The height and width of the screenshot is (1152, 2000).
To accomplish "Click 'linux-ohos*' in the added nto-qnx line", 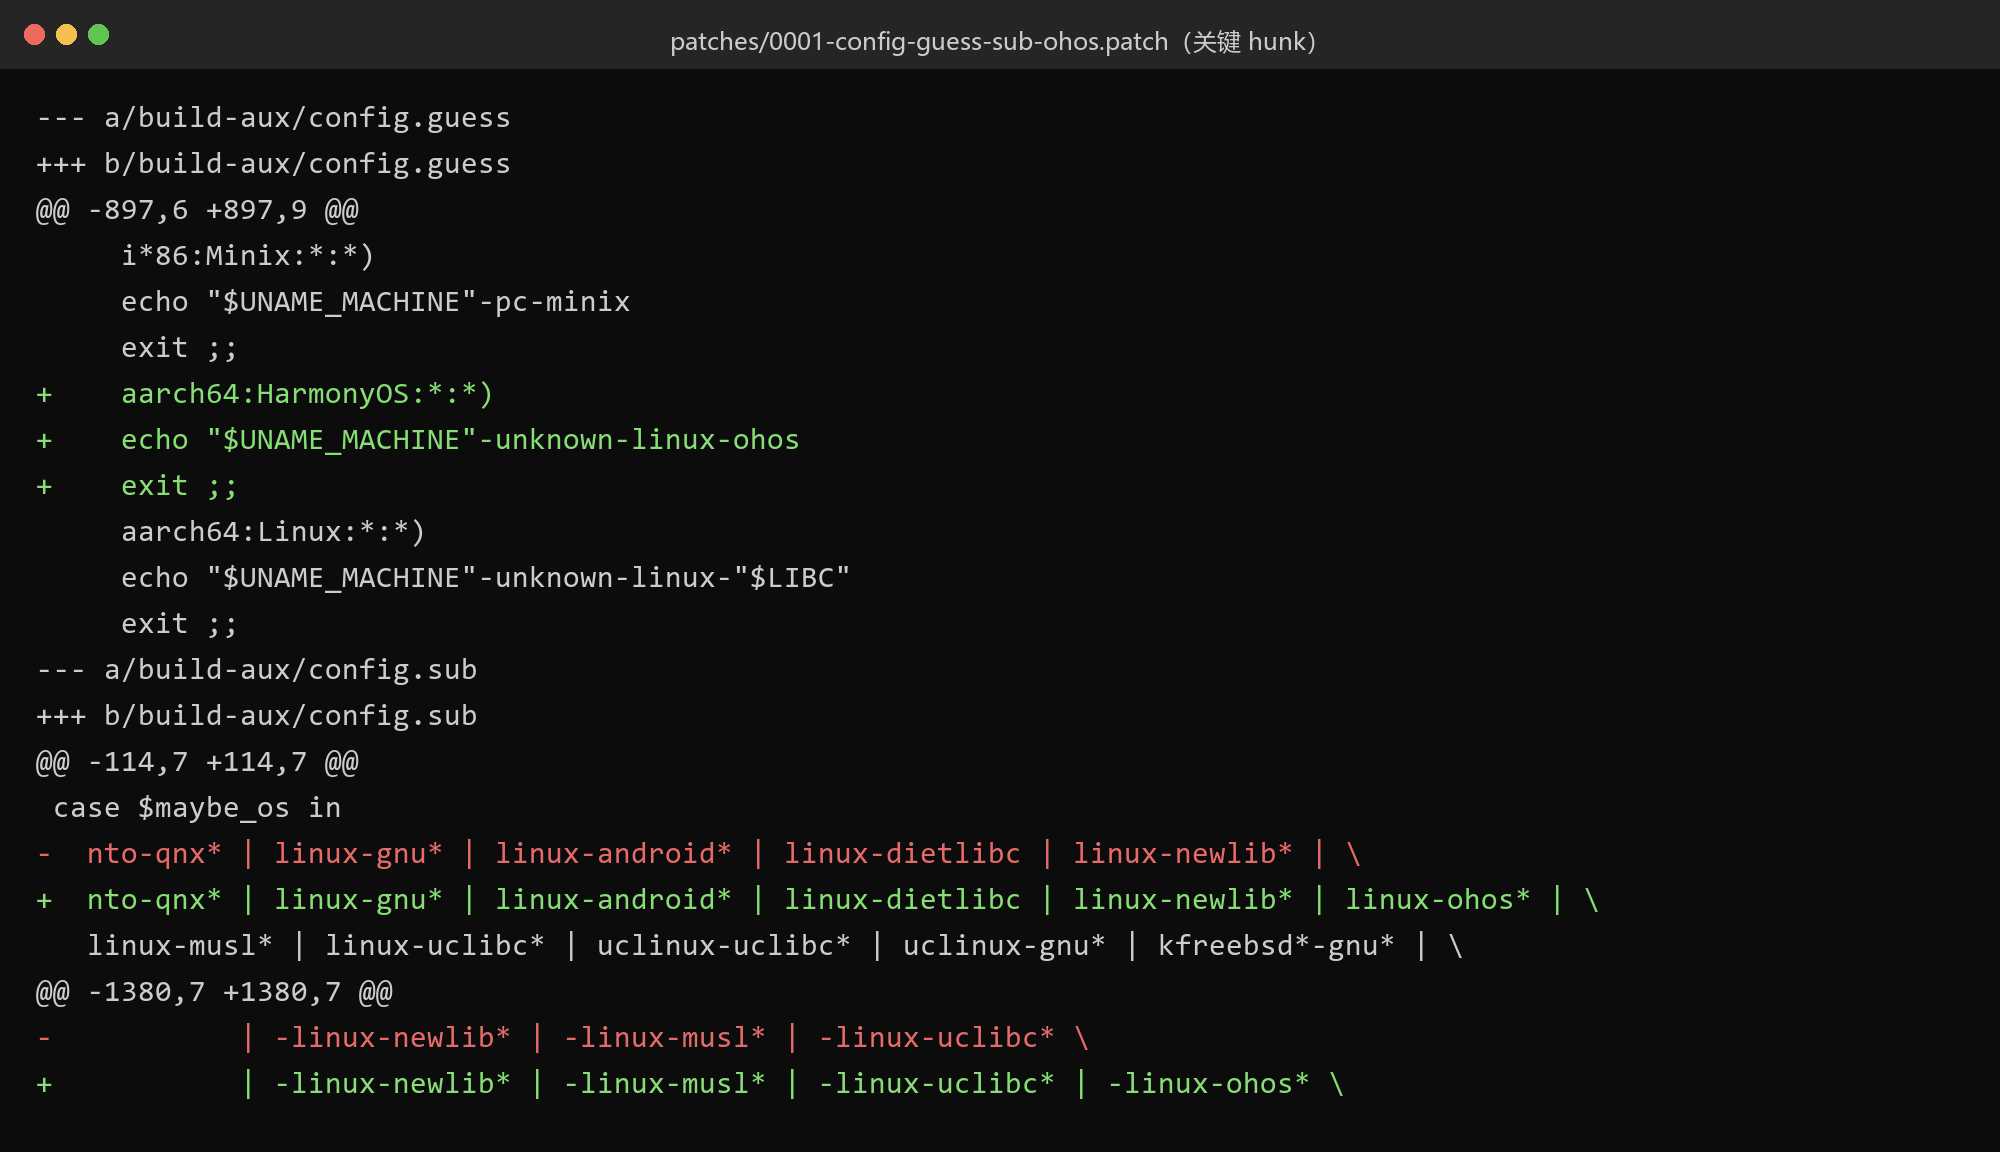I will [x=1437, y=900].
